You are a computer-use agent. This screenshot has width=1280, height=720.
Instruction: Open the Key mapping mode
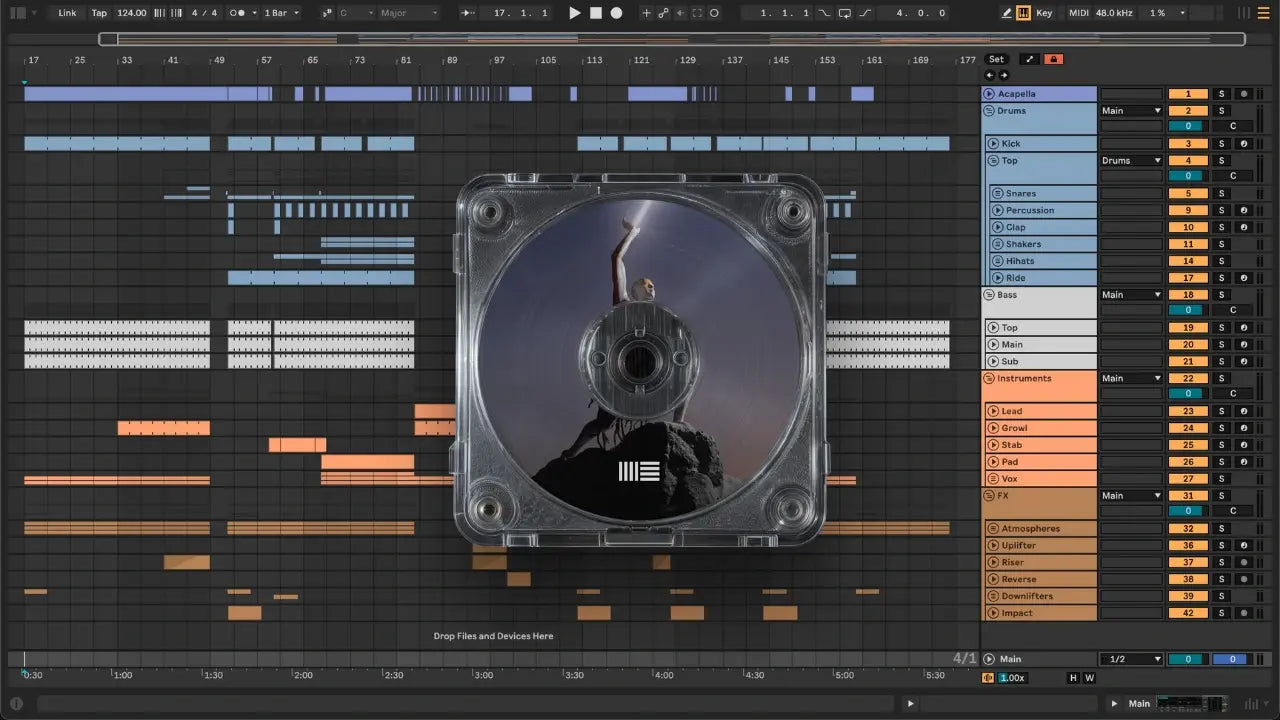point(1044,13)
